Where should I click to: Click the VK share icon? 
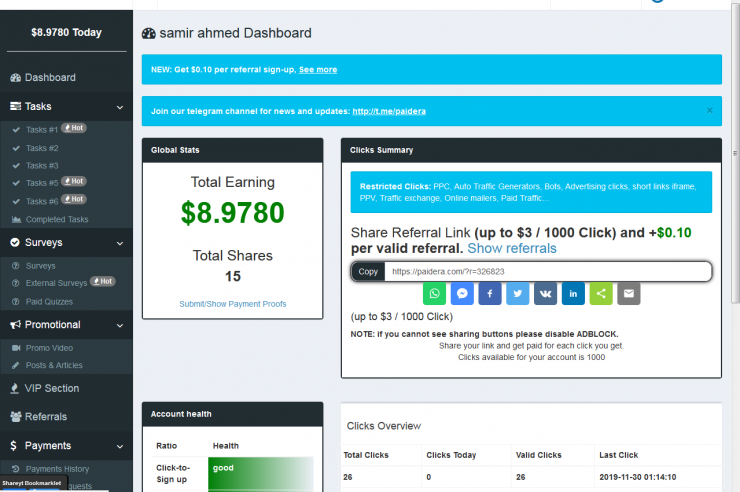(545, 293)
